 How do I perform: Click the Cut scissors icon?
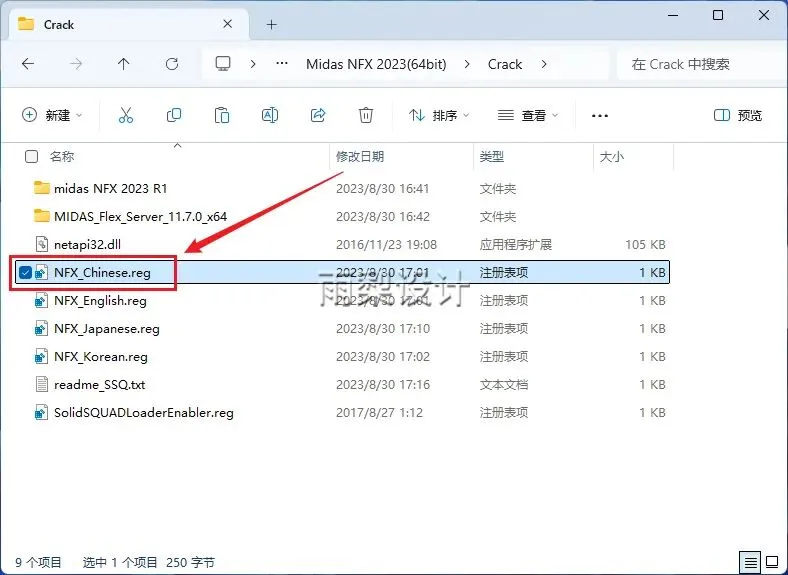(126, 115)
